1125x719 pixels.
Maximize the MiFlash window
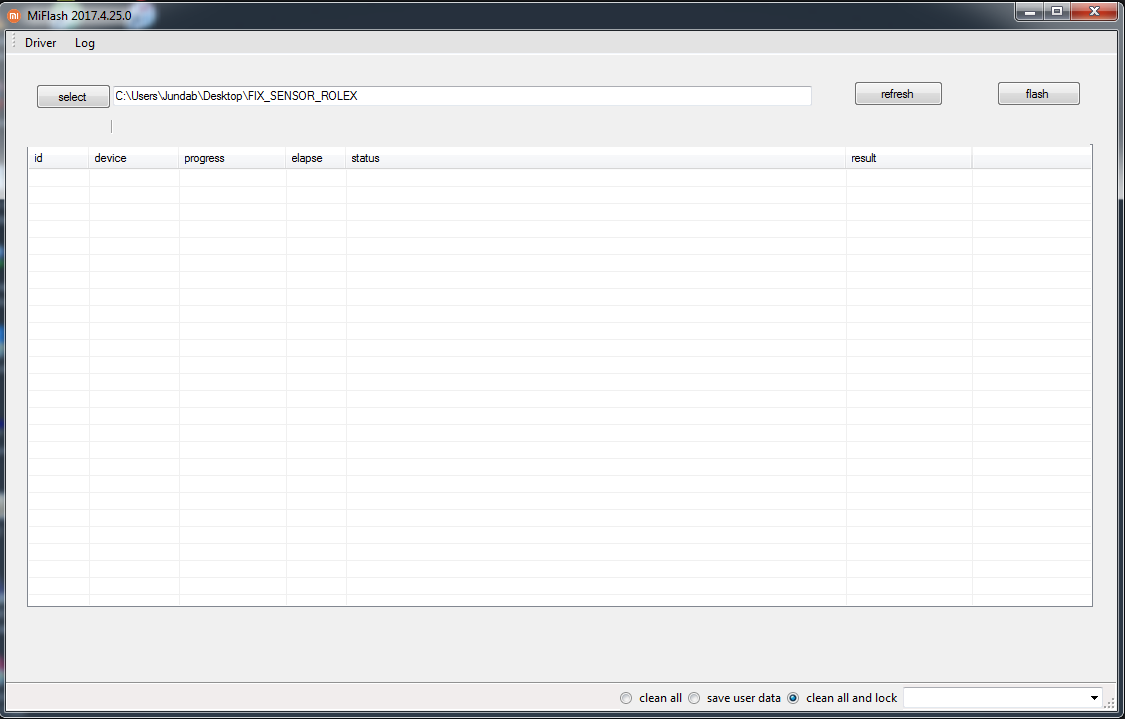1057,11
